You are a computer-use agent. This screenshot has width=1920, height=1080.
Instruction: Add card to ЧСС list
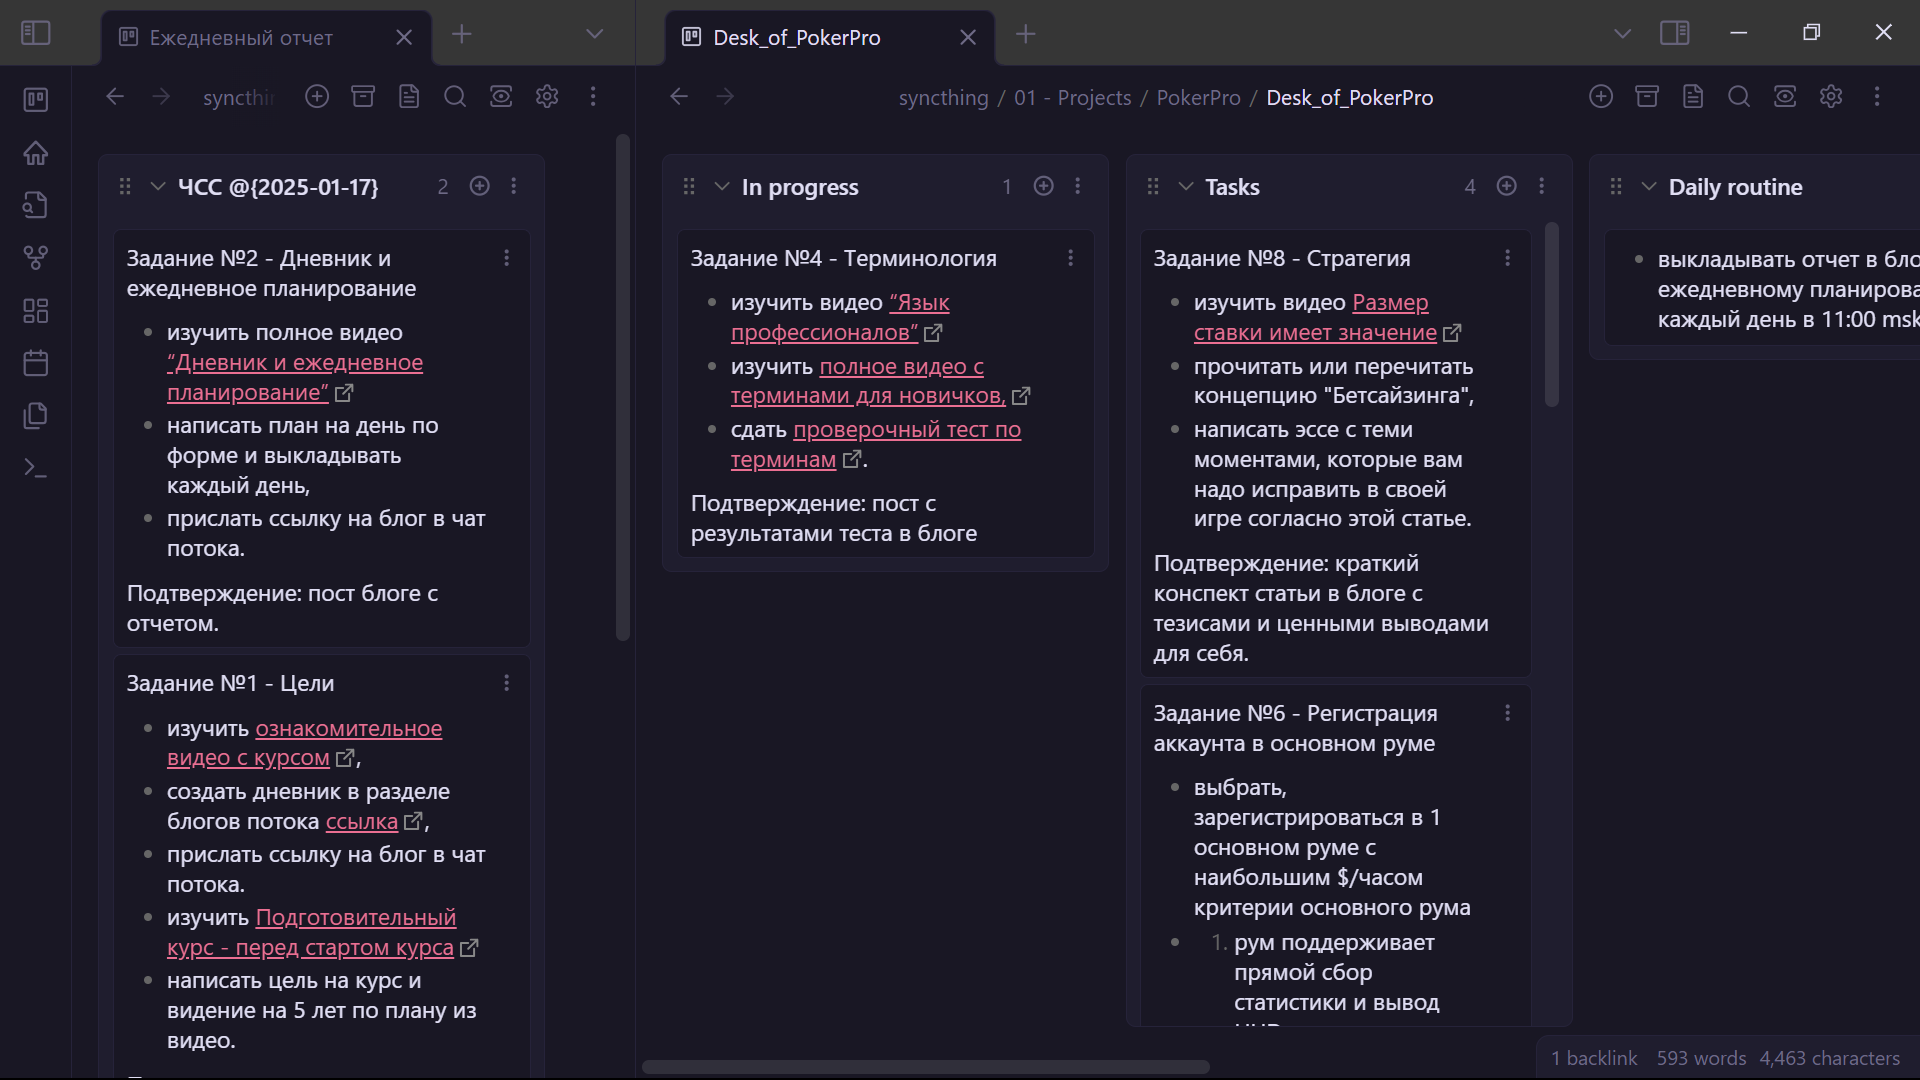[x=480, y=186]
